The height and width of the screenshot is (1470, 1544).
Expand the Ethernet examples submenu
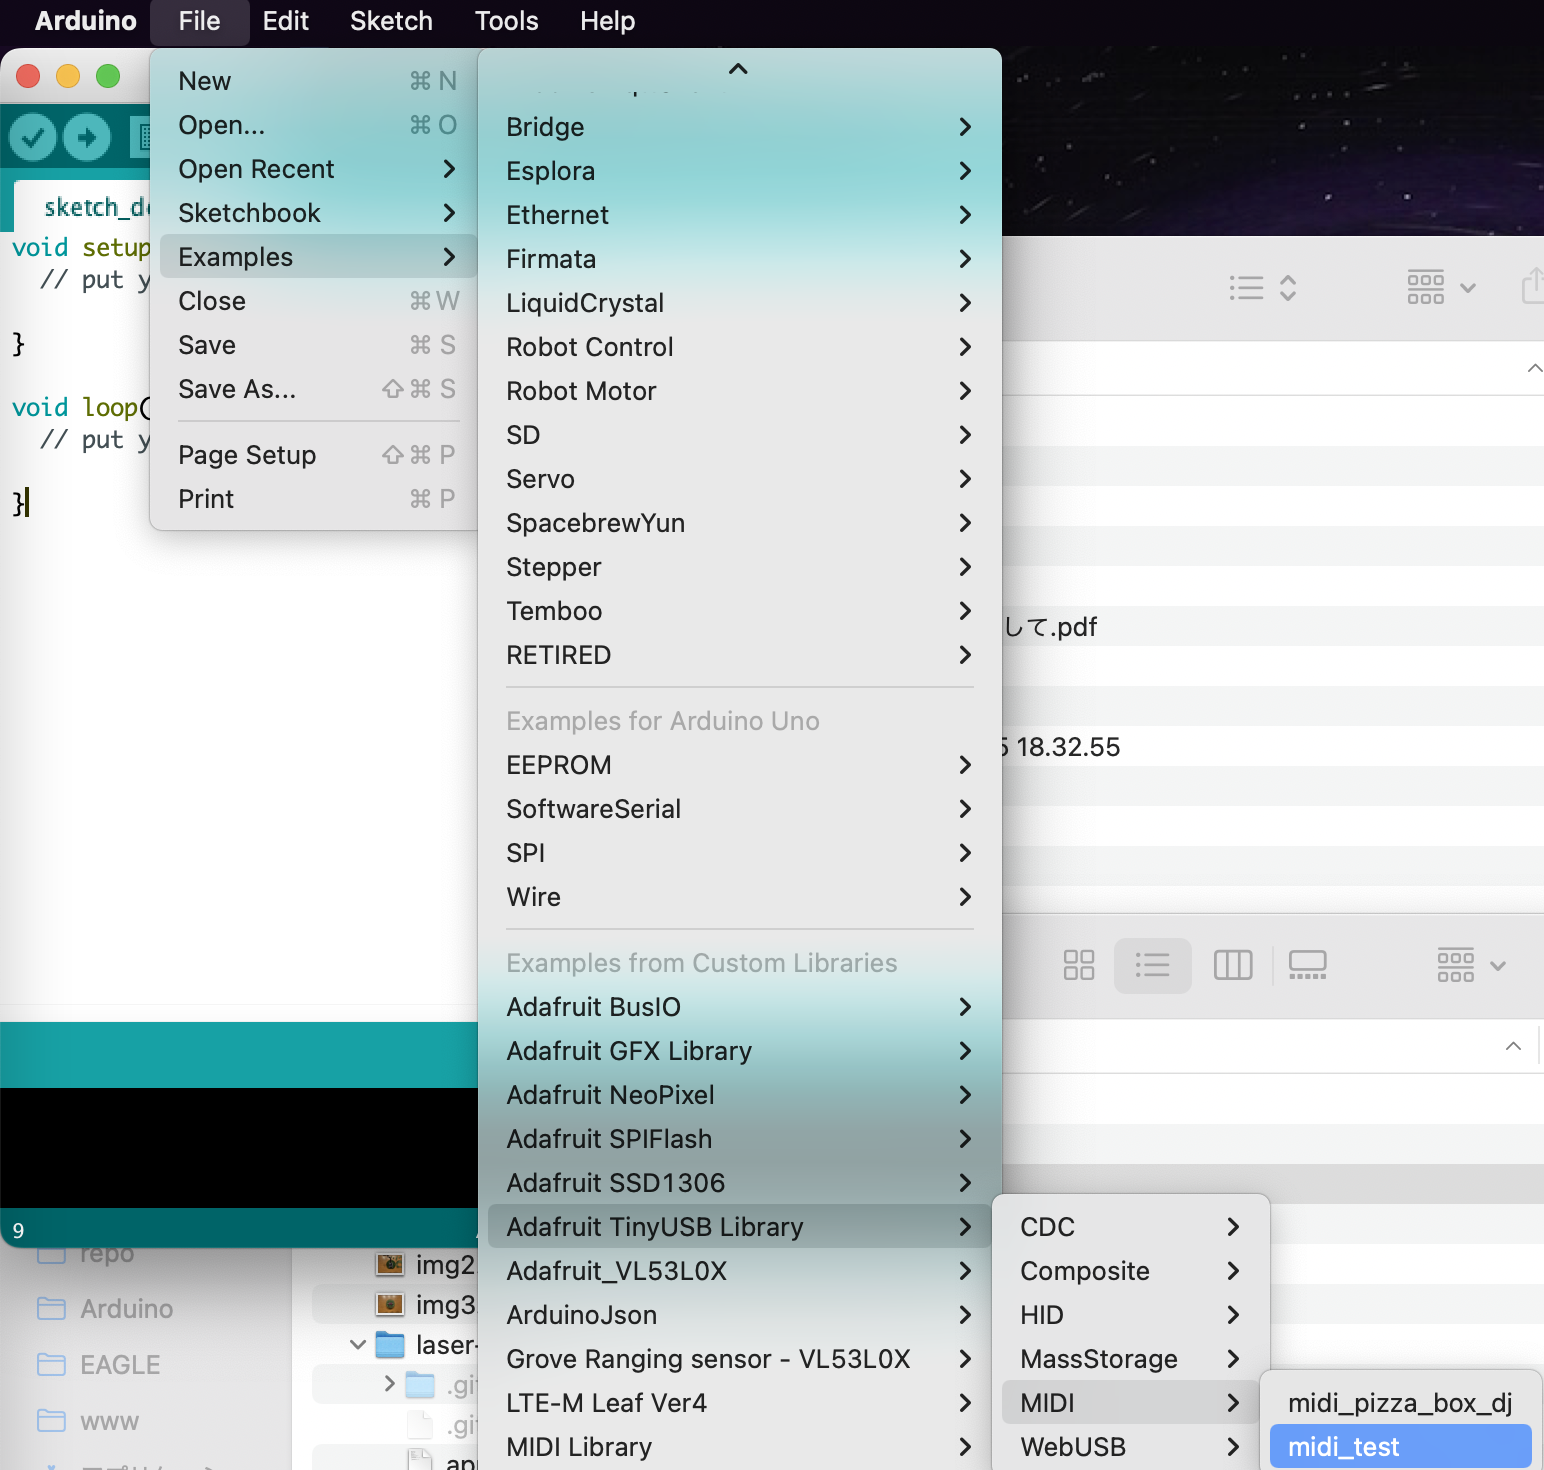(740, 215)
